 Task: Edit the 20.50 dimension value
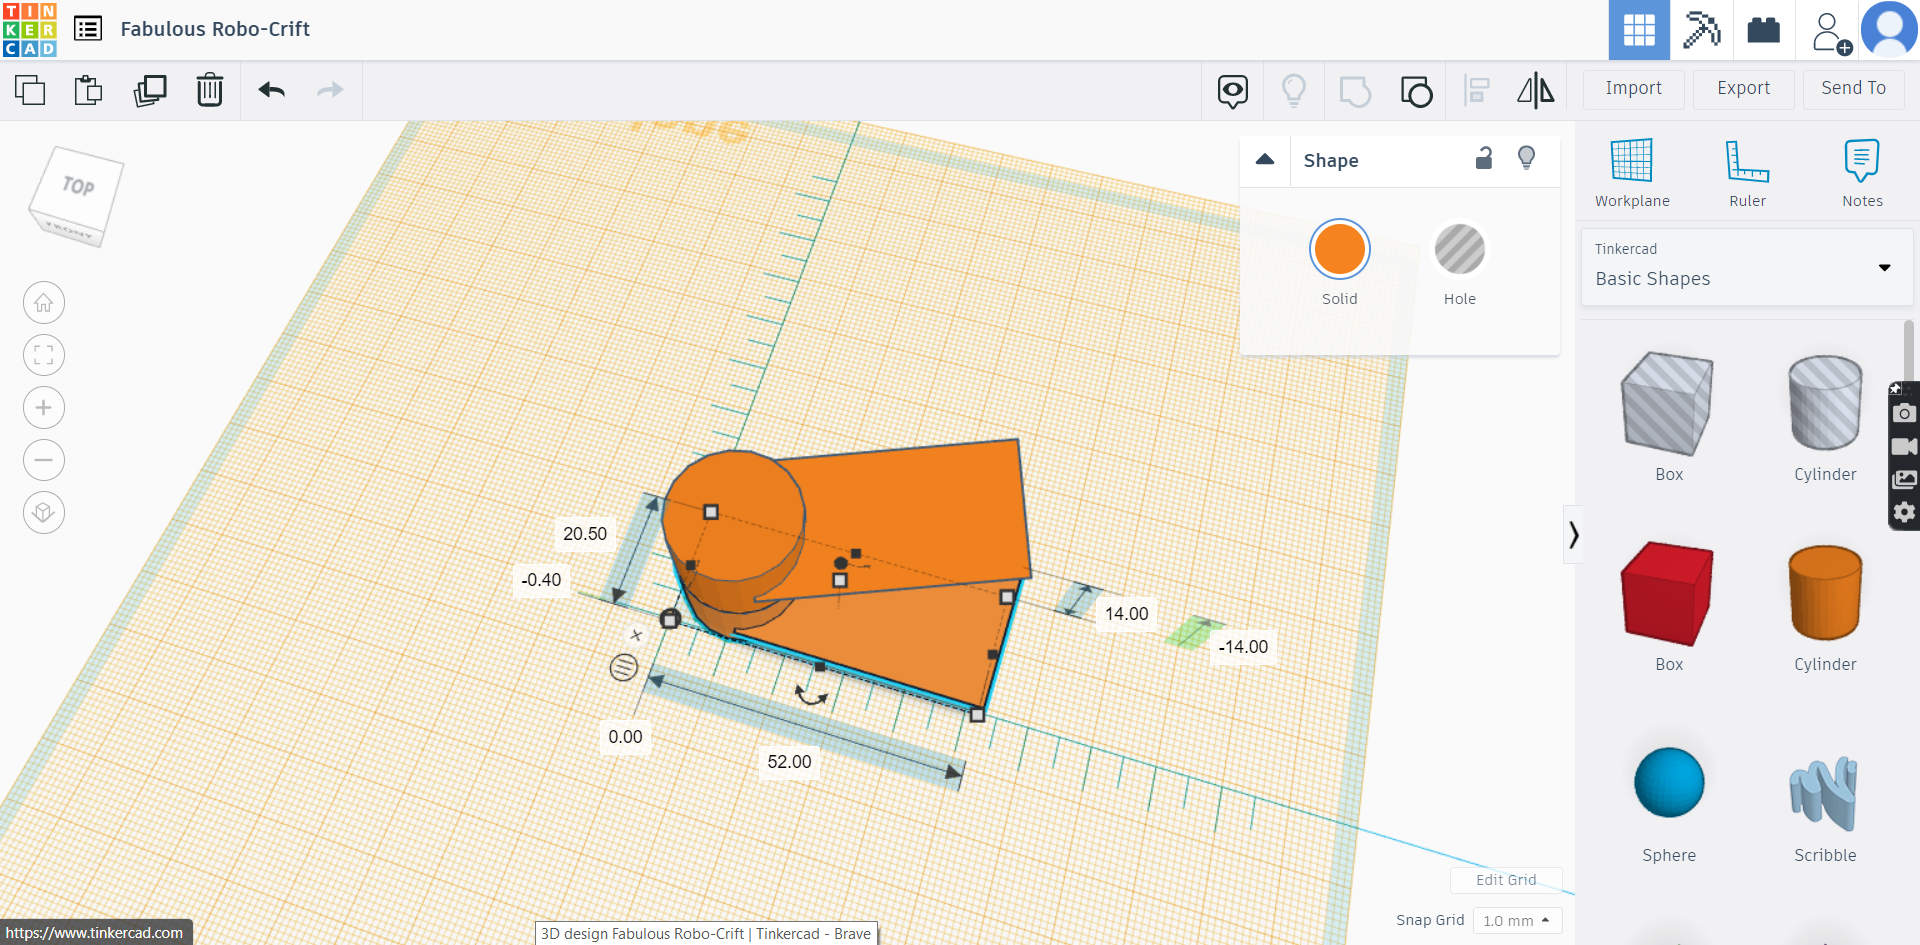coord(585,534)
